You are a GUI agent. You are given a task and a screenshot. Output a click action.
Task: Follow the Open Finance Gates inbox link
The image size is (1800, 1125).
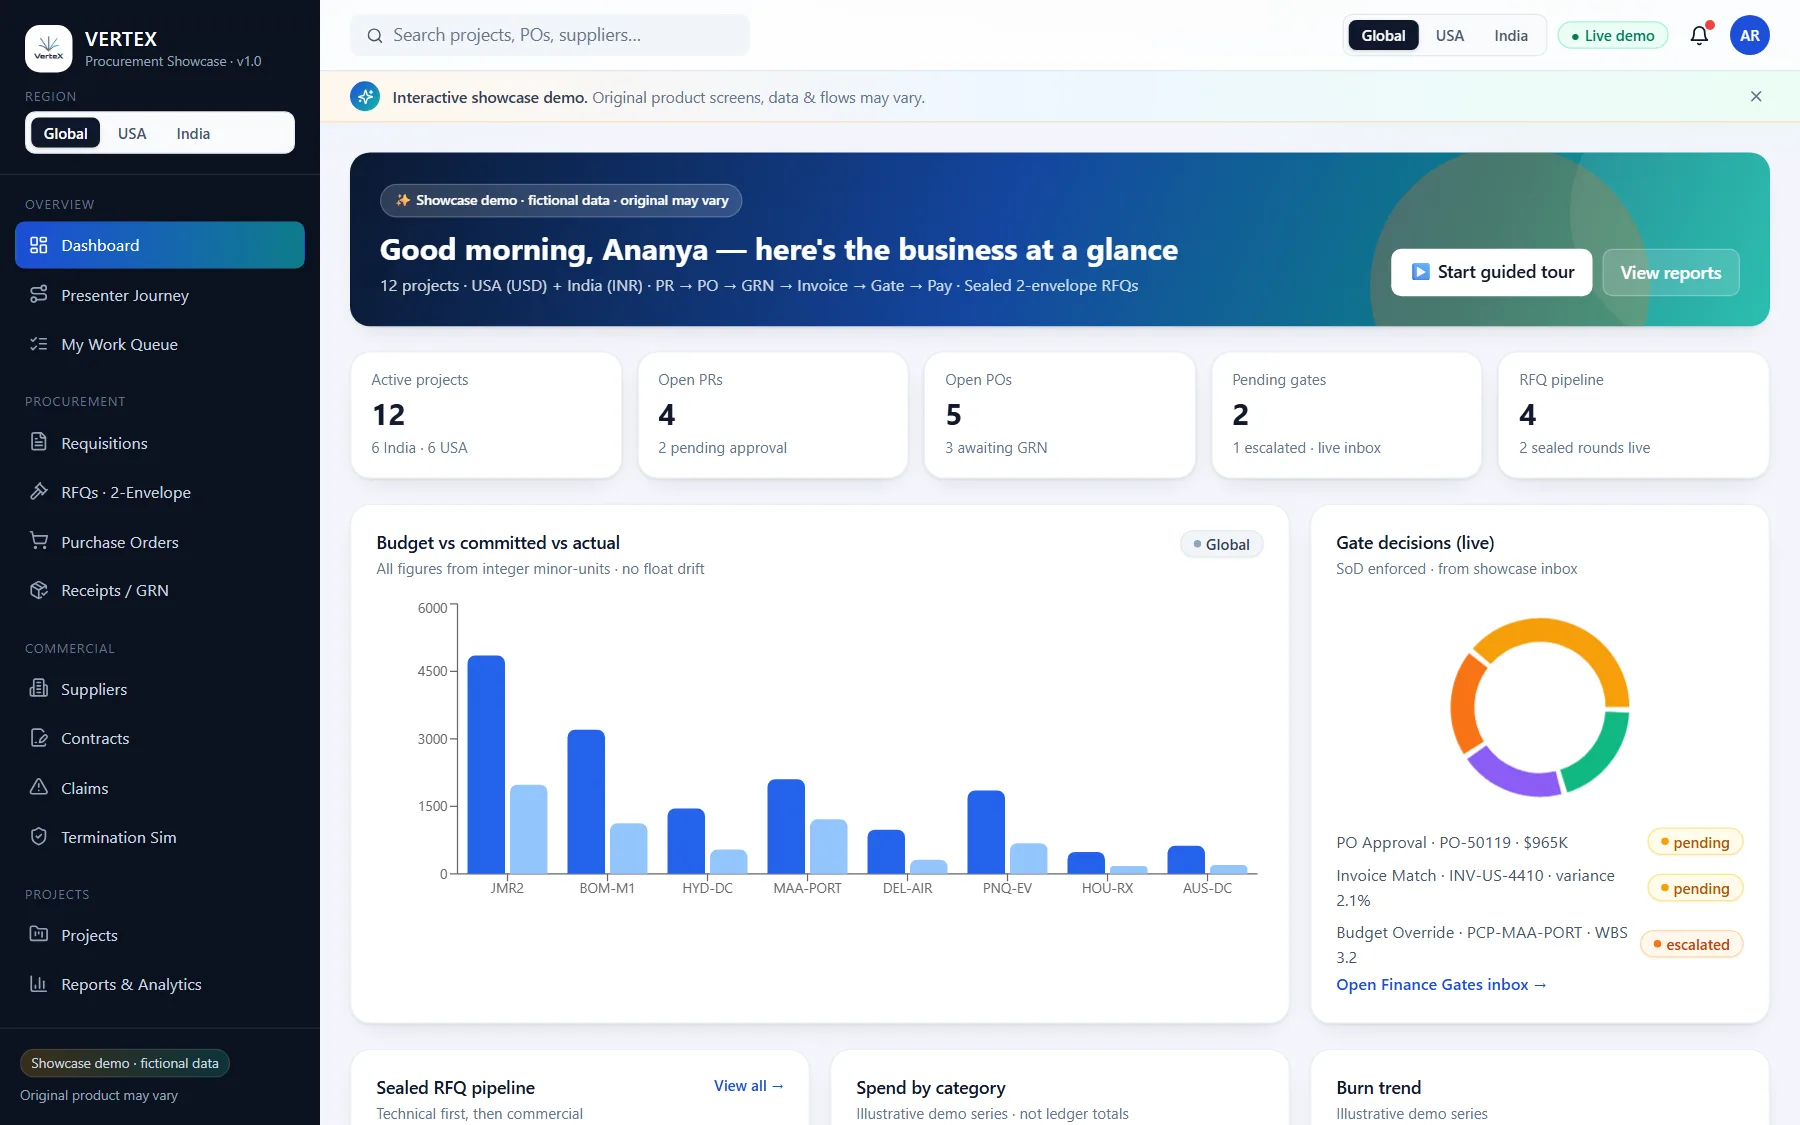[1441, 985]
